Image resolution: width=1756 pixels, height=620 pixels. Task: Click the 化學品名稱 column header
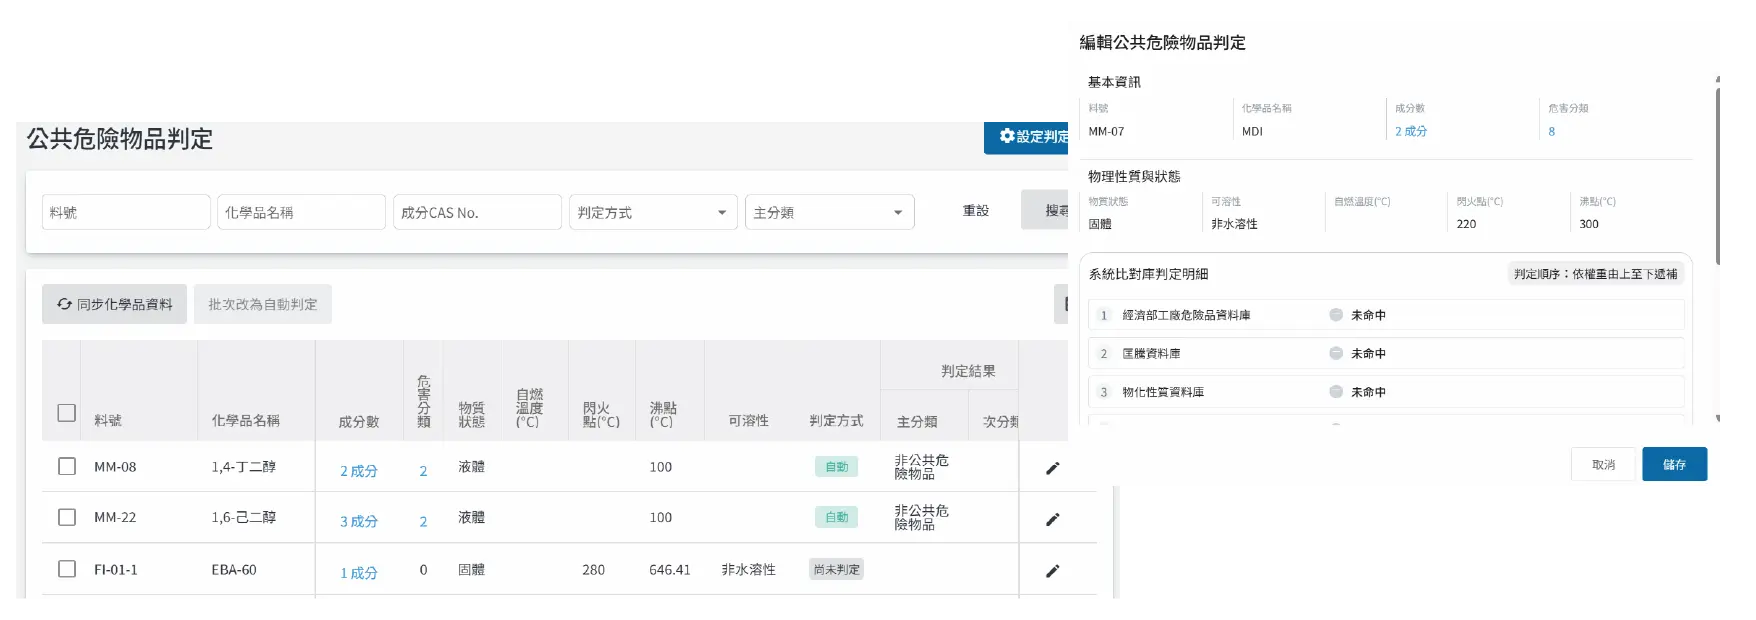click(246, 421)
